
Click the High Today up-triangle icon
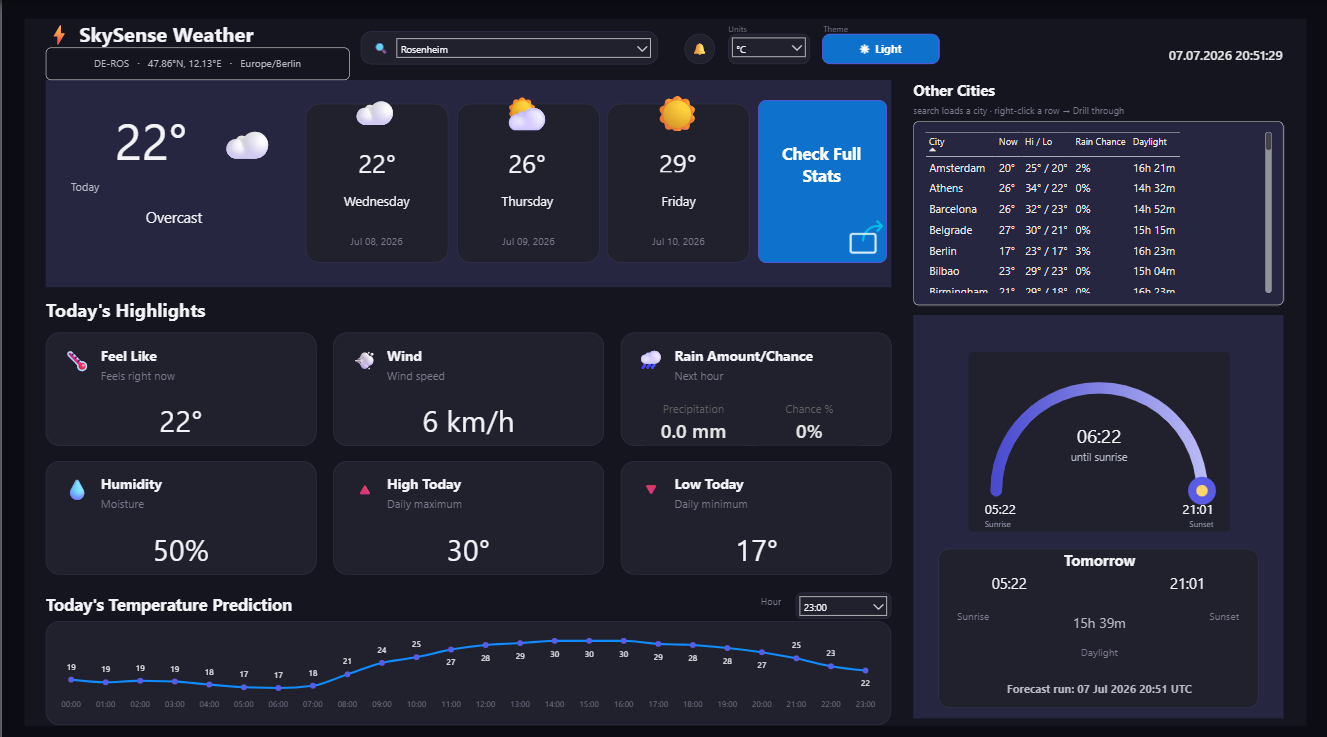pyautogui.click(x=365, y=490)
